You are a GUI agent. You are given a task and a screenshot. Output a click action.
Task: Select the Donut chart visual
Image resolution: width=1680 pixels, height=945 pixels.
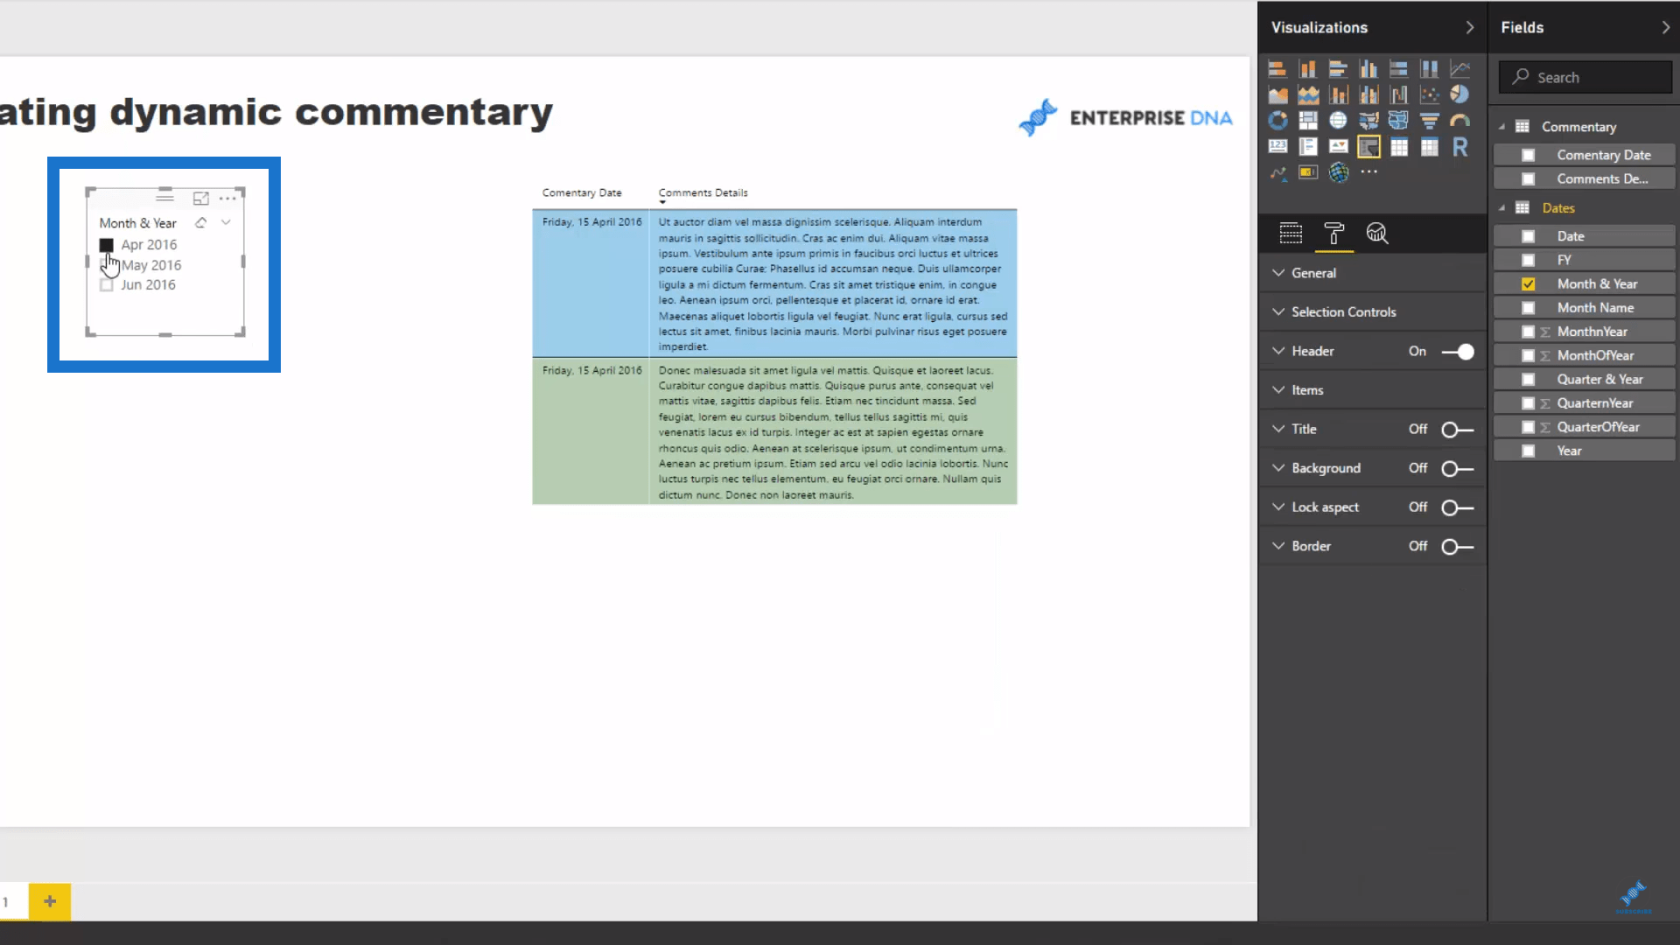pos(1277,121)
